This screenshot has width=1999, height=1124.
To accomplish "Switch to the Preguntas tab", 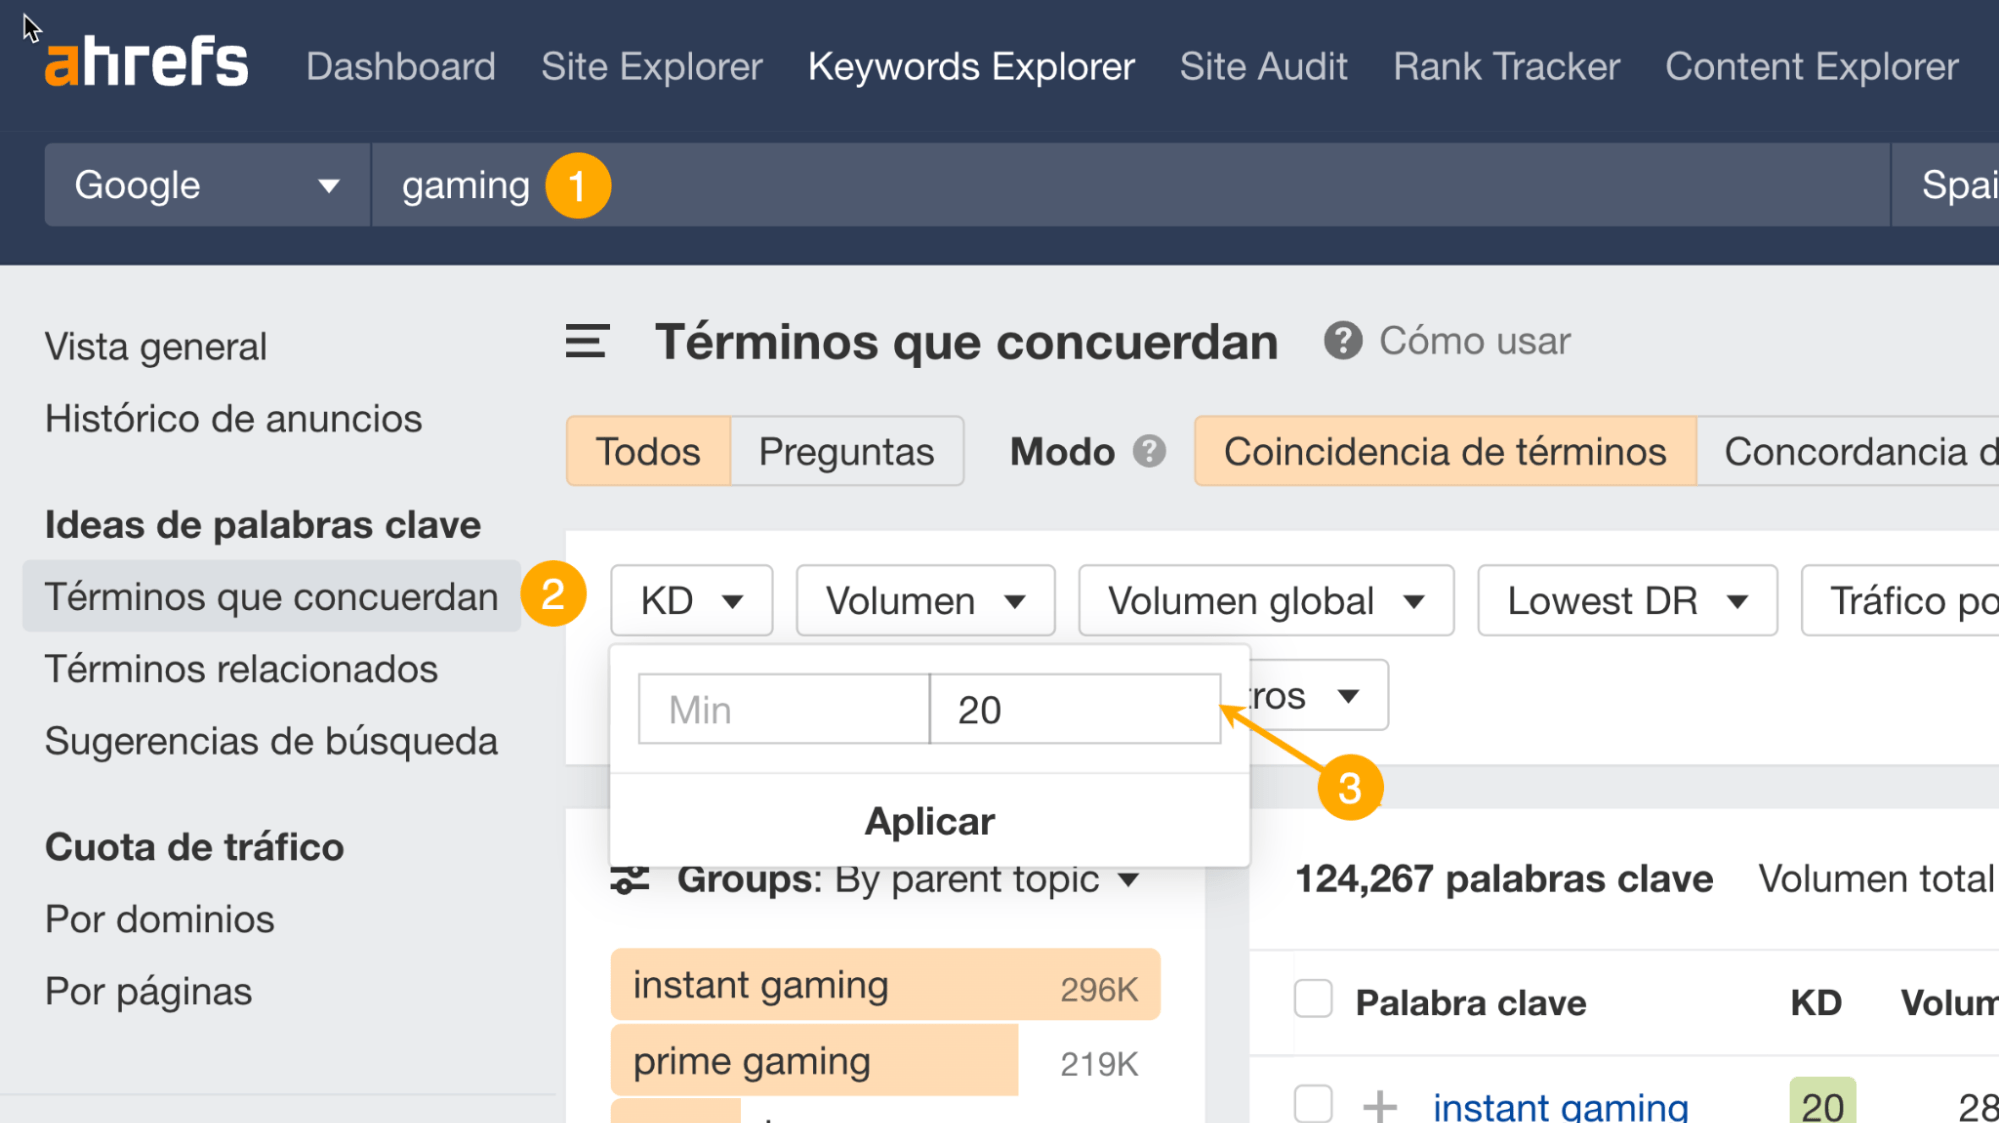I will tap(846, 451).
